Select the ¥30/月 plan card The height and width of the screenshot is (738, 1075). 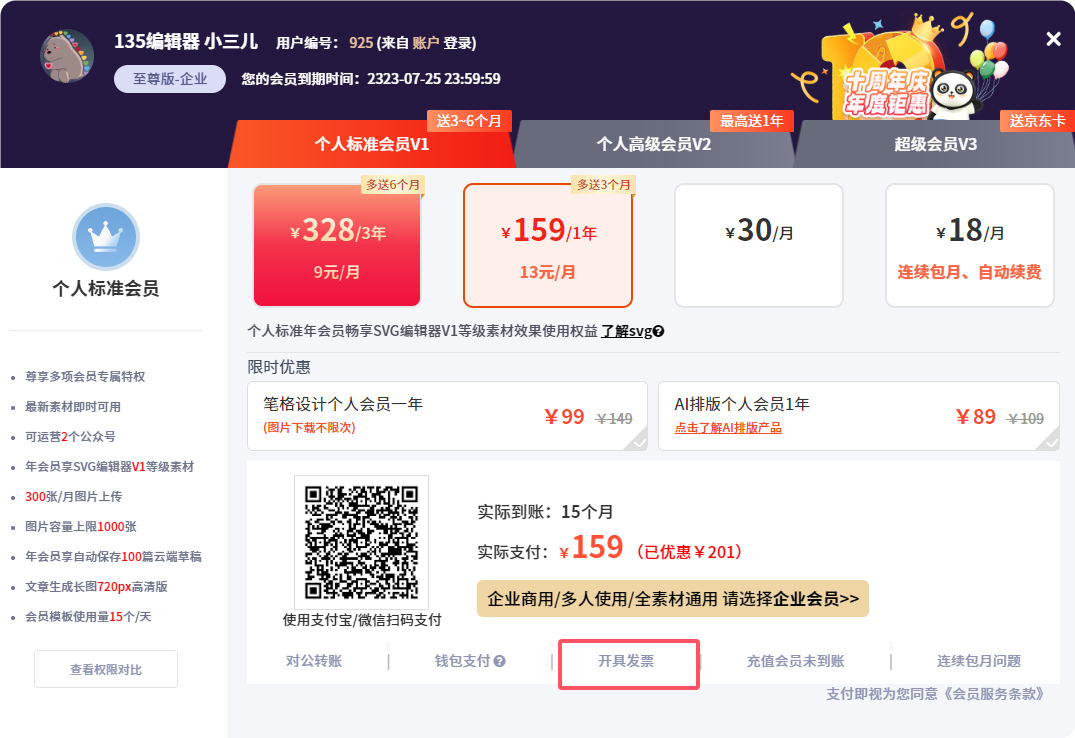759,246
